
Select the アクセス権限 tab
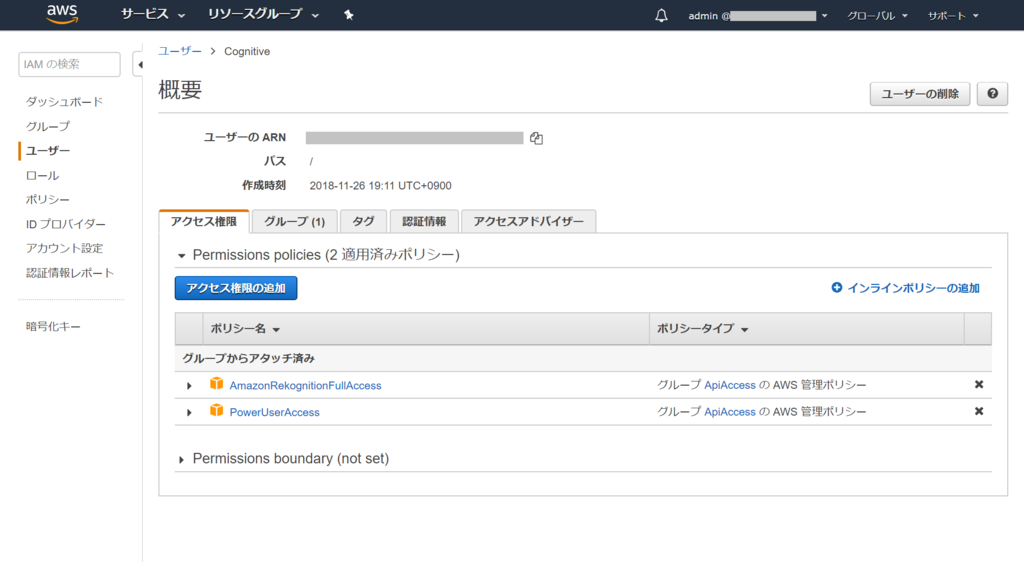[204, 221]
